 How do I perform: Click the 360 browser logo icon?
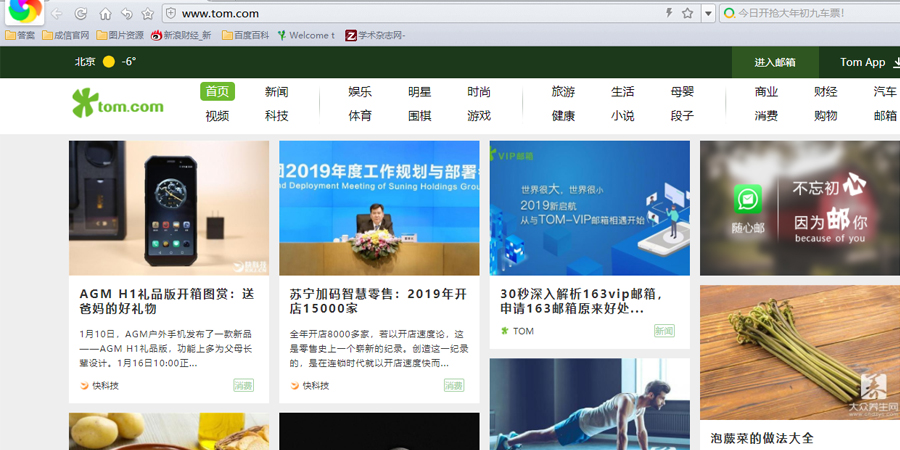tap(25, 11)
